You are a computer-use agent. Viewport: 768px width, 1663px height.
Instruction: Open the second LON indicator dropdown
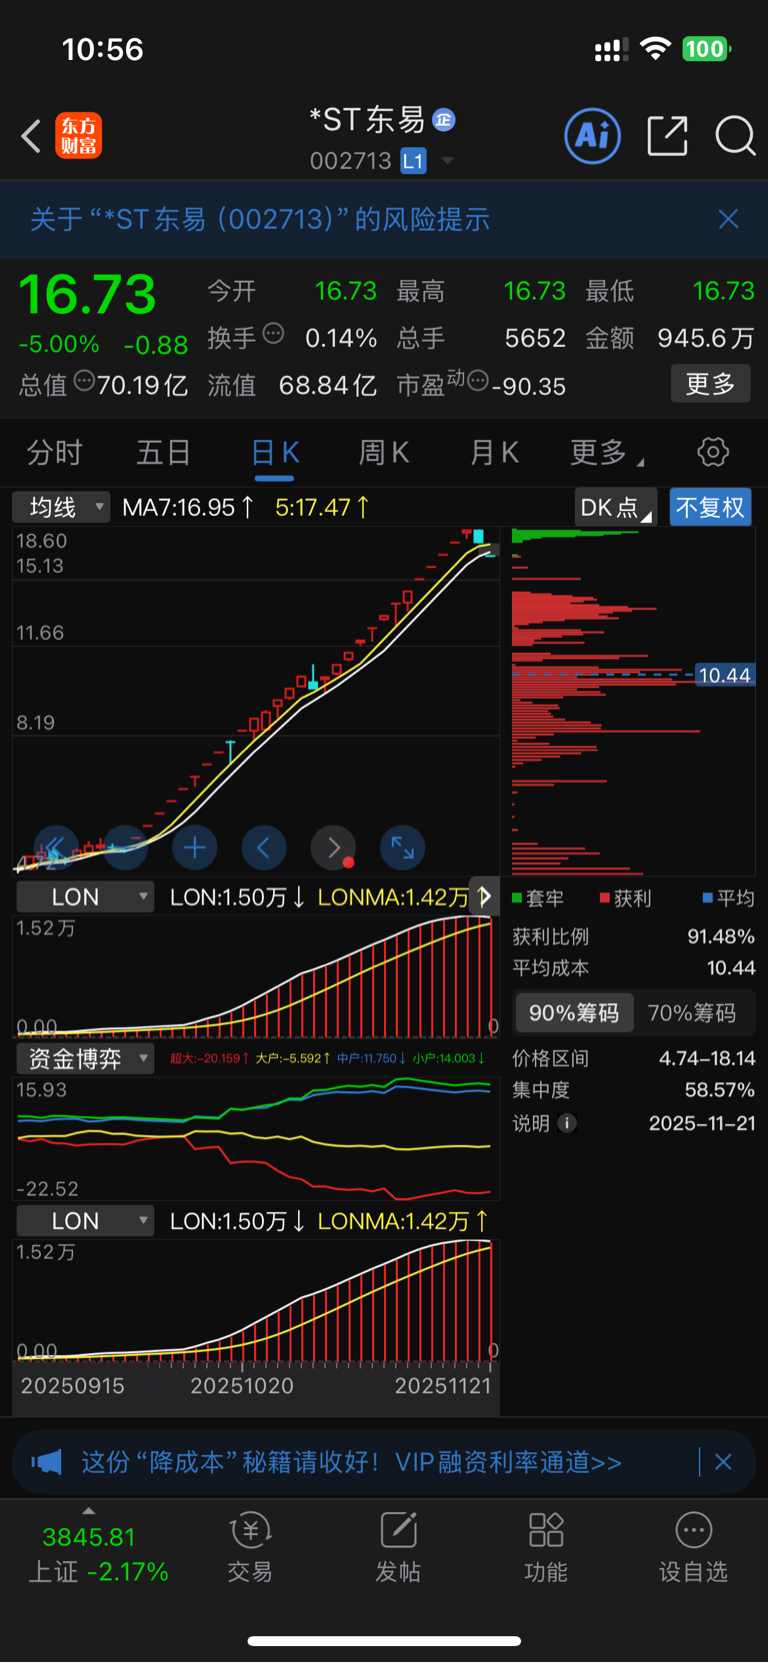85,1220
